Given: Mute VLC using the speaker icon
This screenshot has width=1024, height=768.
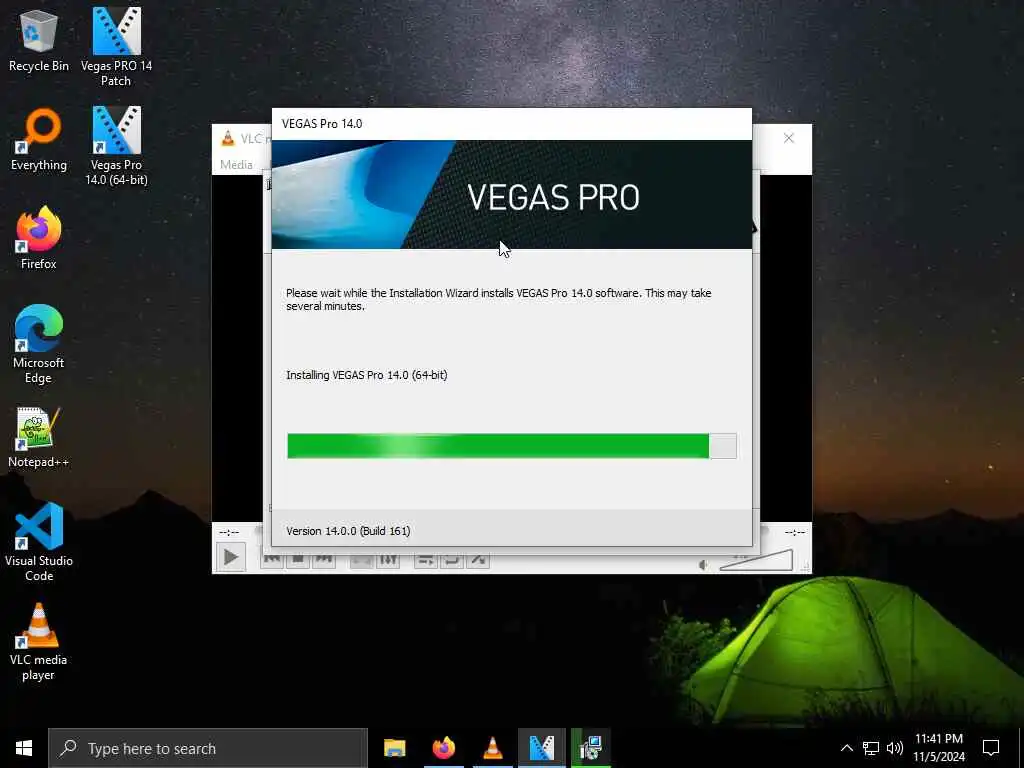Looking at the screenshot, I should coord(703,564).
